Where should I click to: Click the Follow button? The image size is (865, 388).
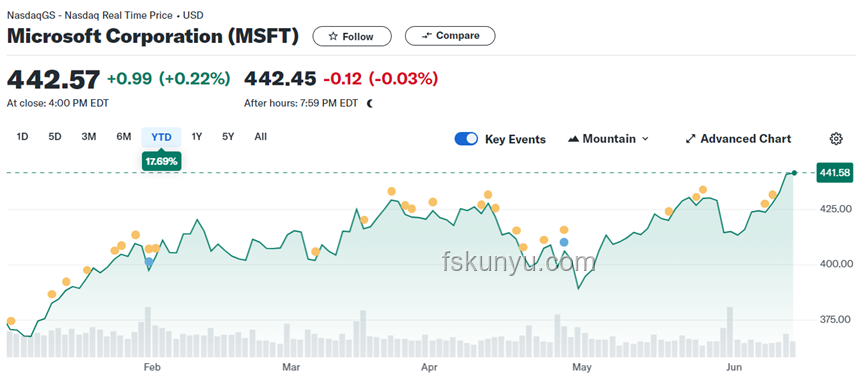352,36
